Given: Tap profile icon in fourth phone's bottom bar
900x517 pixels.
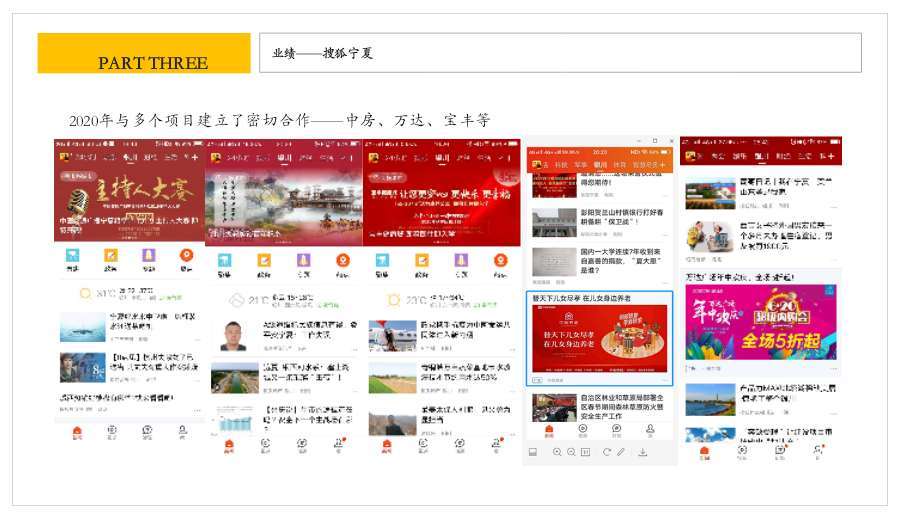Looking at the screenshot, I should (650, 431).
